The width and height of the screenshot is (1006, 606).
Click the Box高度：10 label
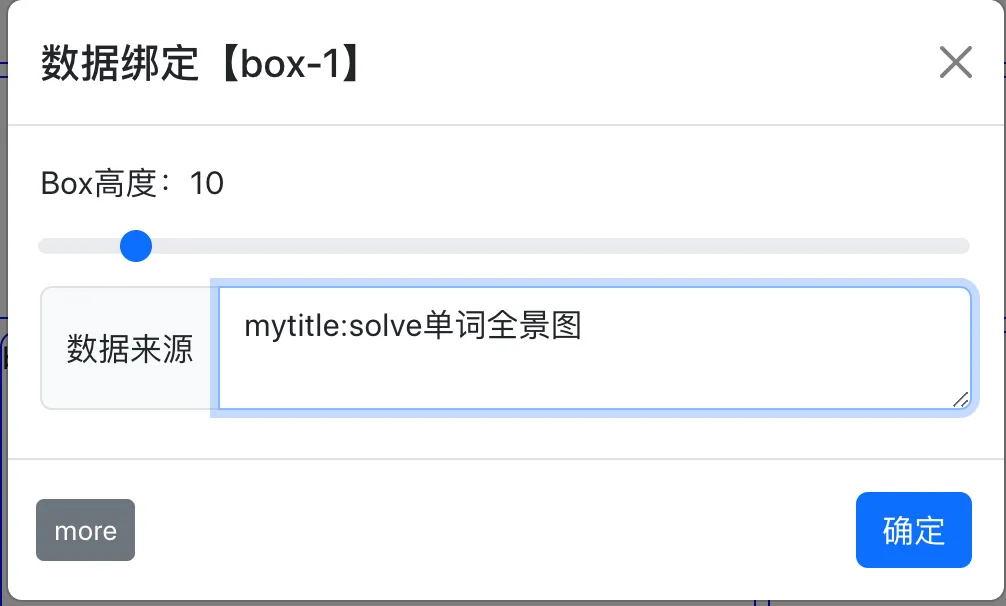[132, 184]
